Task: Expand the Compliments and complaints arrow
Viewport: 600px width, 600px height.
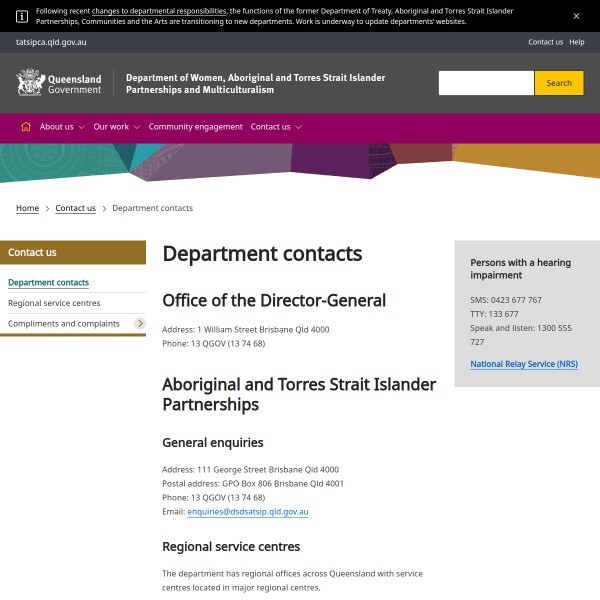Action: pos(139,324)
